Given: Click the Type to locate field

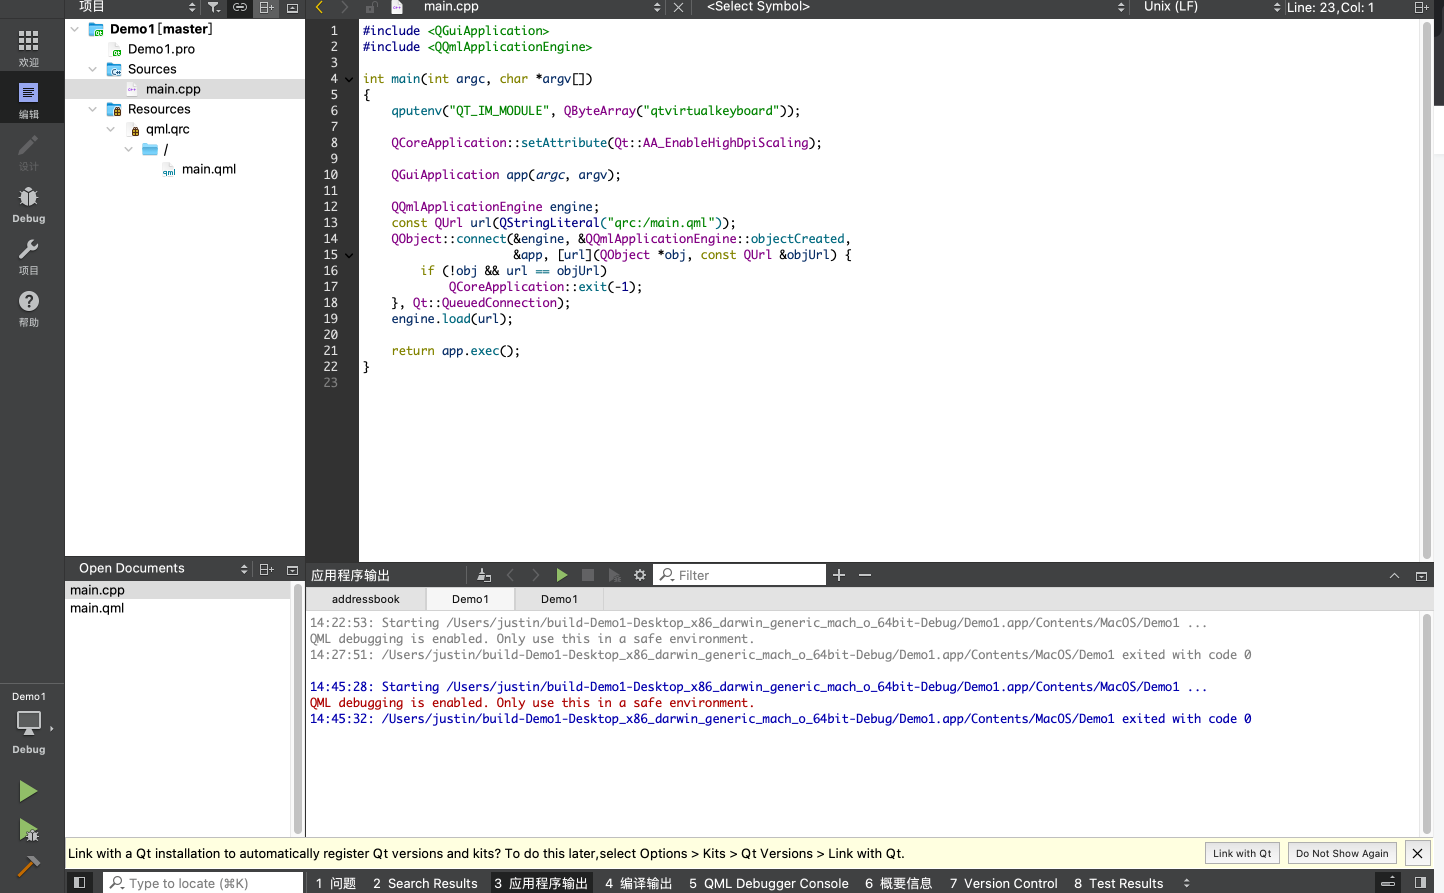Looking at the screenshot, I should pos(203,883).
